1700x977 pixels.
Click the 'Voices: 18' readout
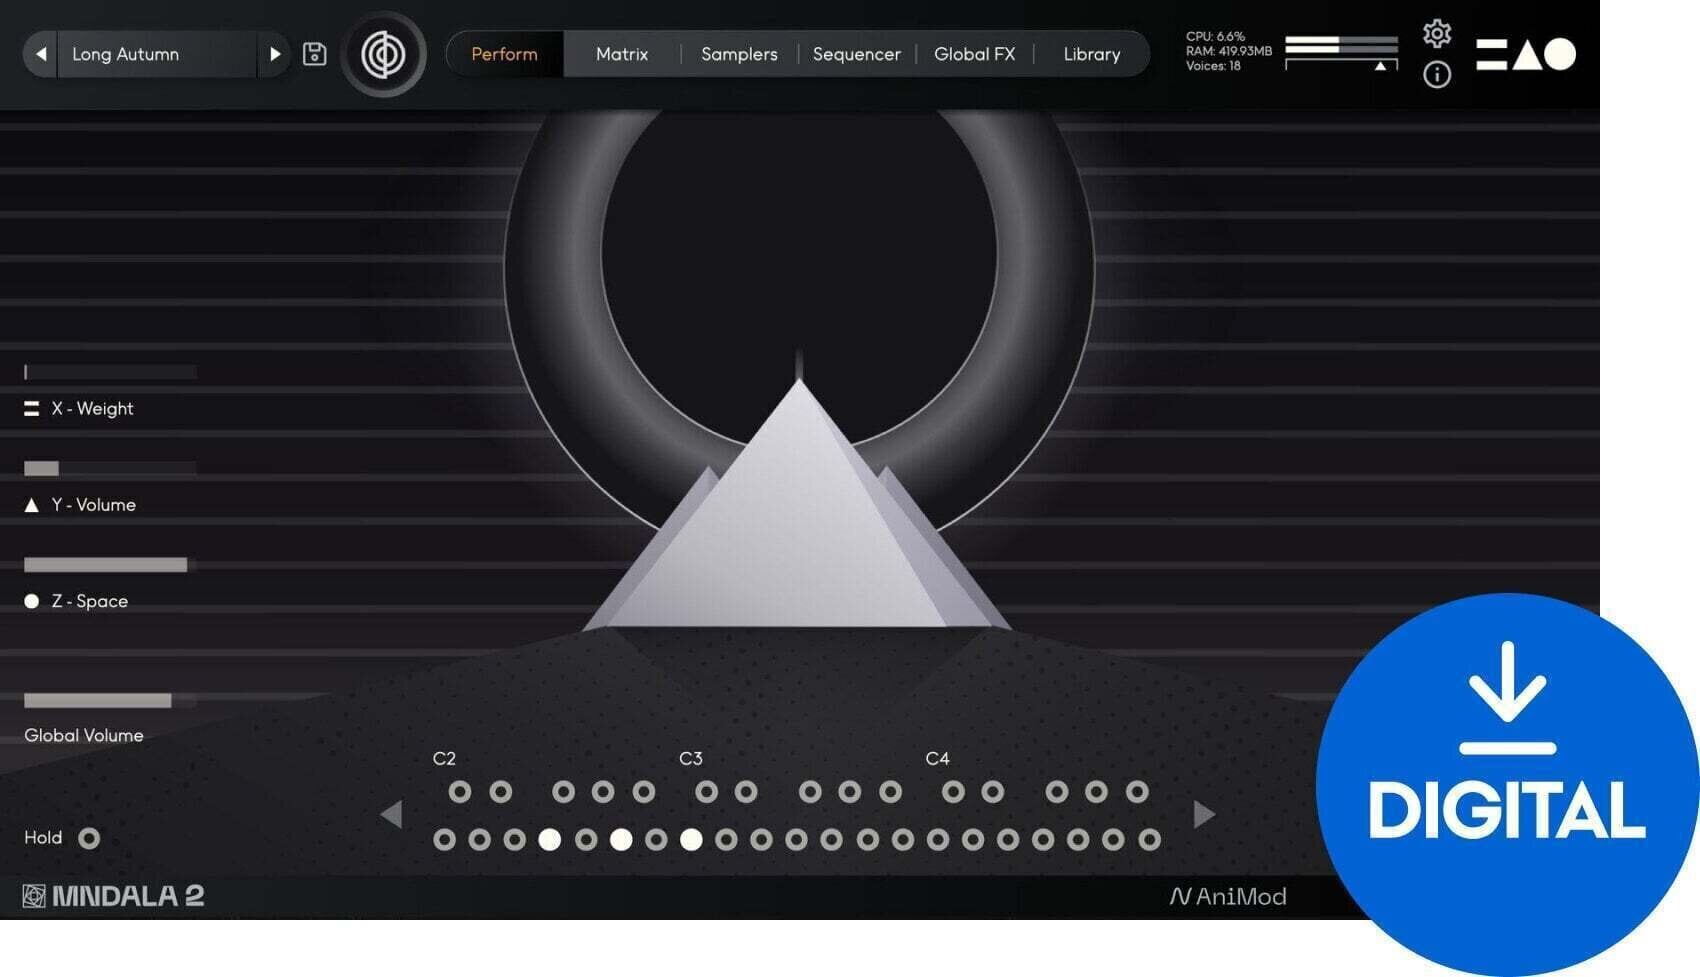[x=1213, y=66]
